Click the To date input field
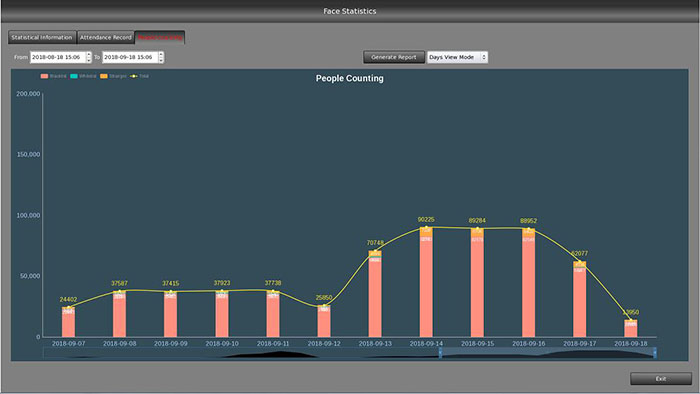Image resolution: width=700 pixels, height=394 pixels. 130,57
